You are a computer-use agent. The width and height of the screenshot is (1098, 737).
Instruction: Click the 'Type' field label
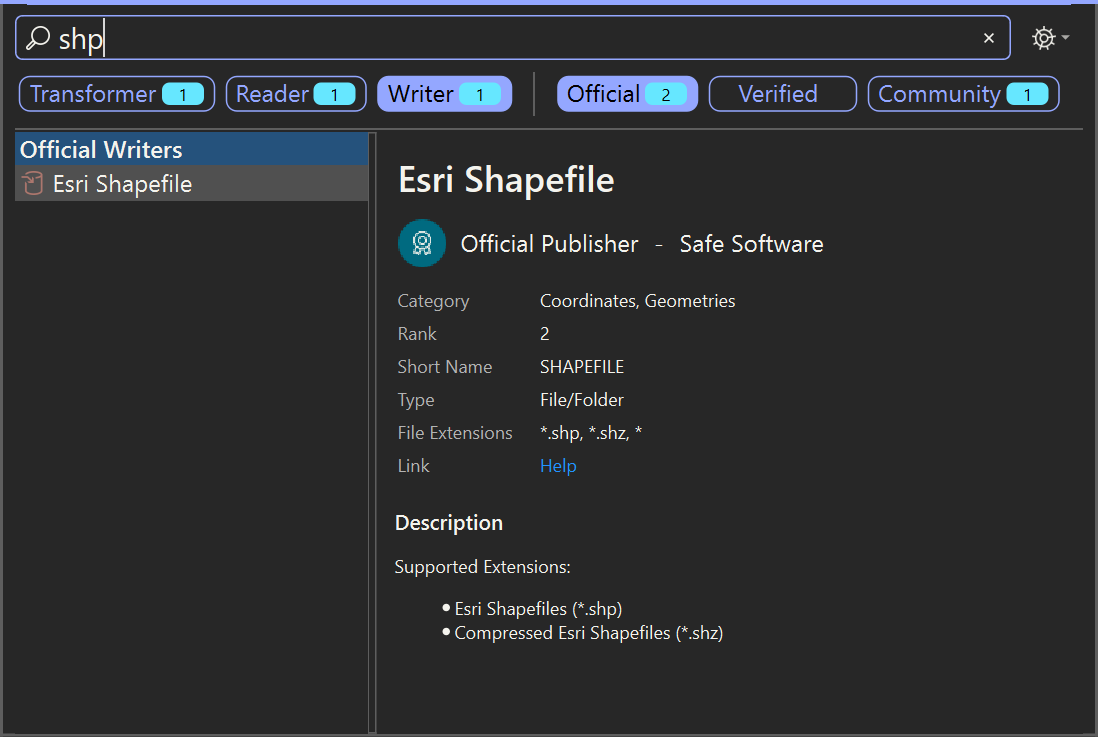[416, 400]
